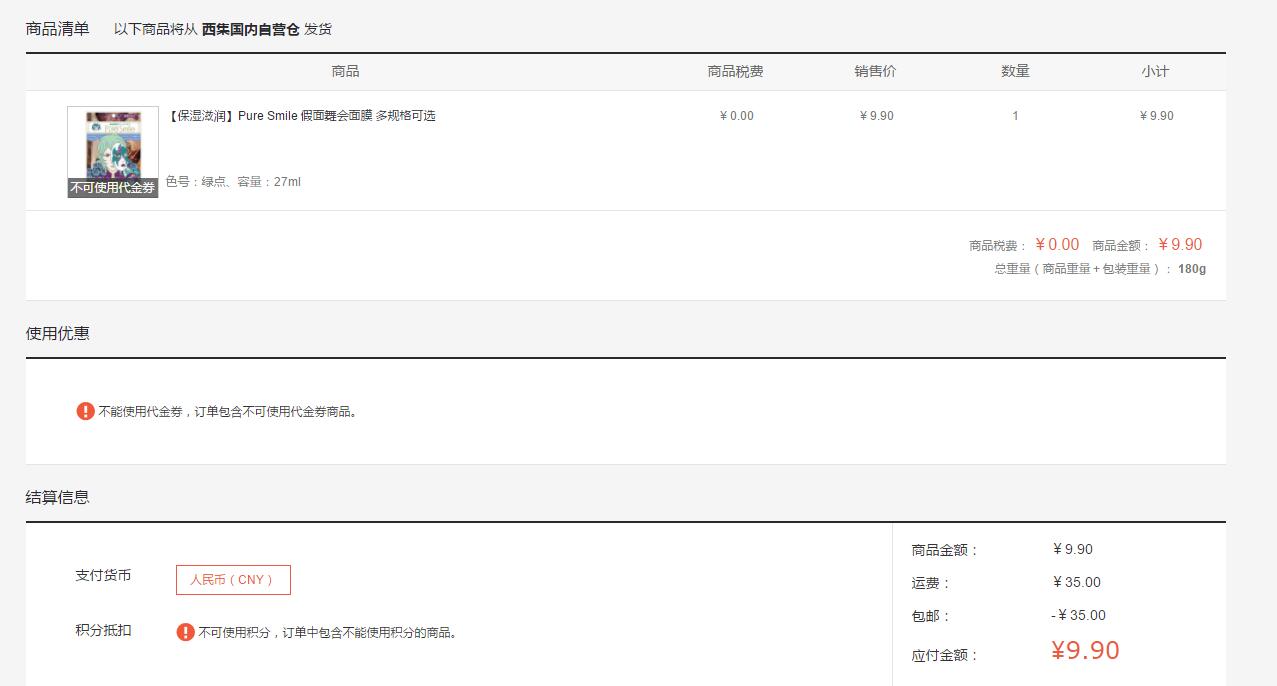Click the 商品 column header

tap(345, 71)
